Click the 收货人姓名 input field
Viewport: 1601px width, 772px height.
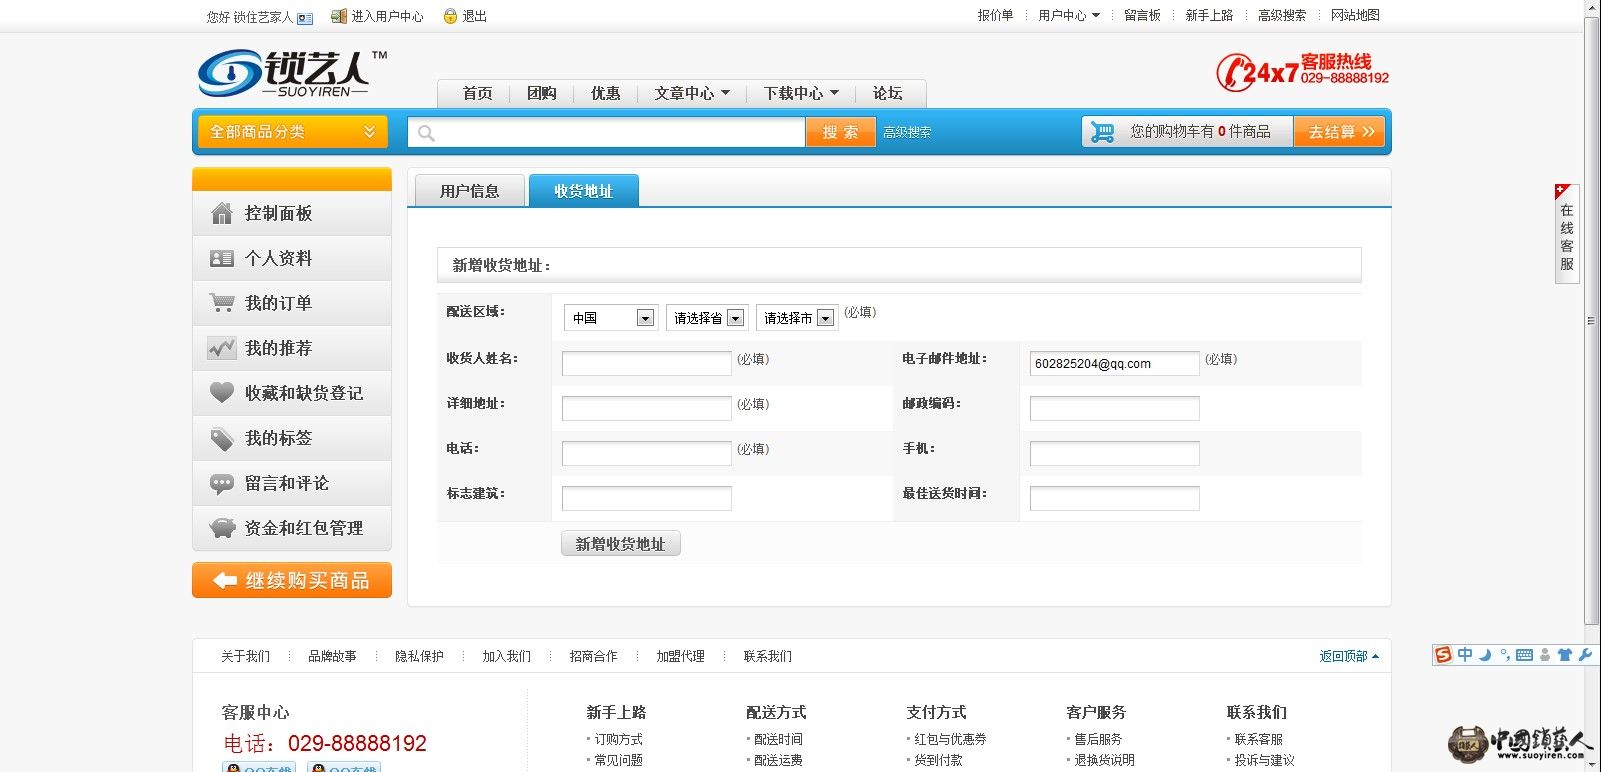tap(647, 363)
